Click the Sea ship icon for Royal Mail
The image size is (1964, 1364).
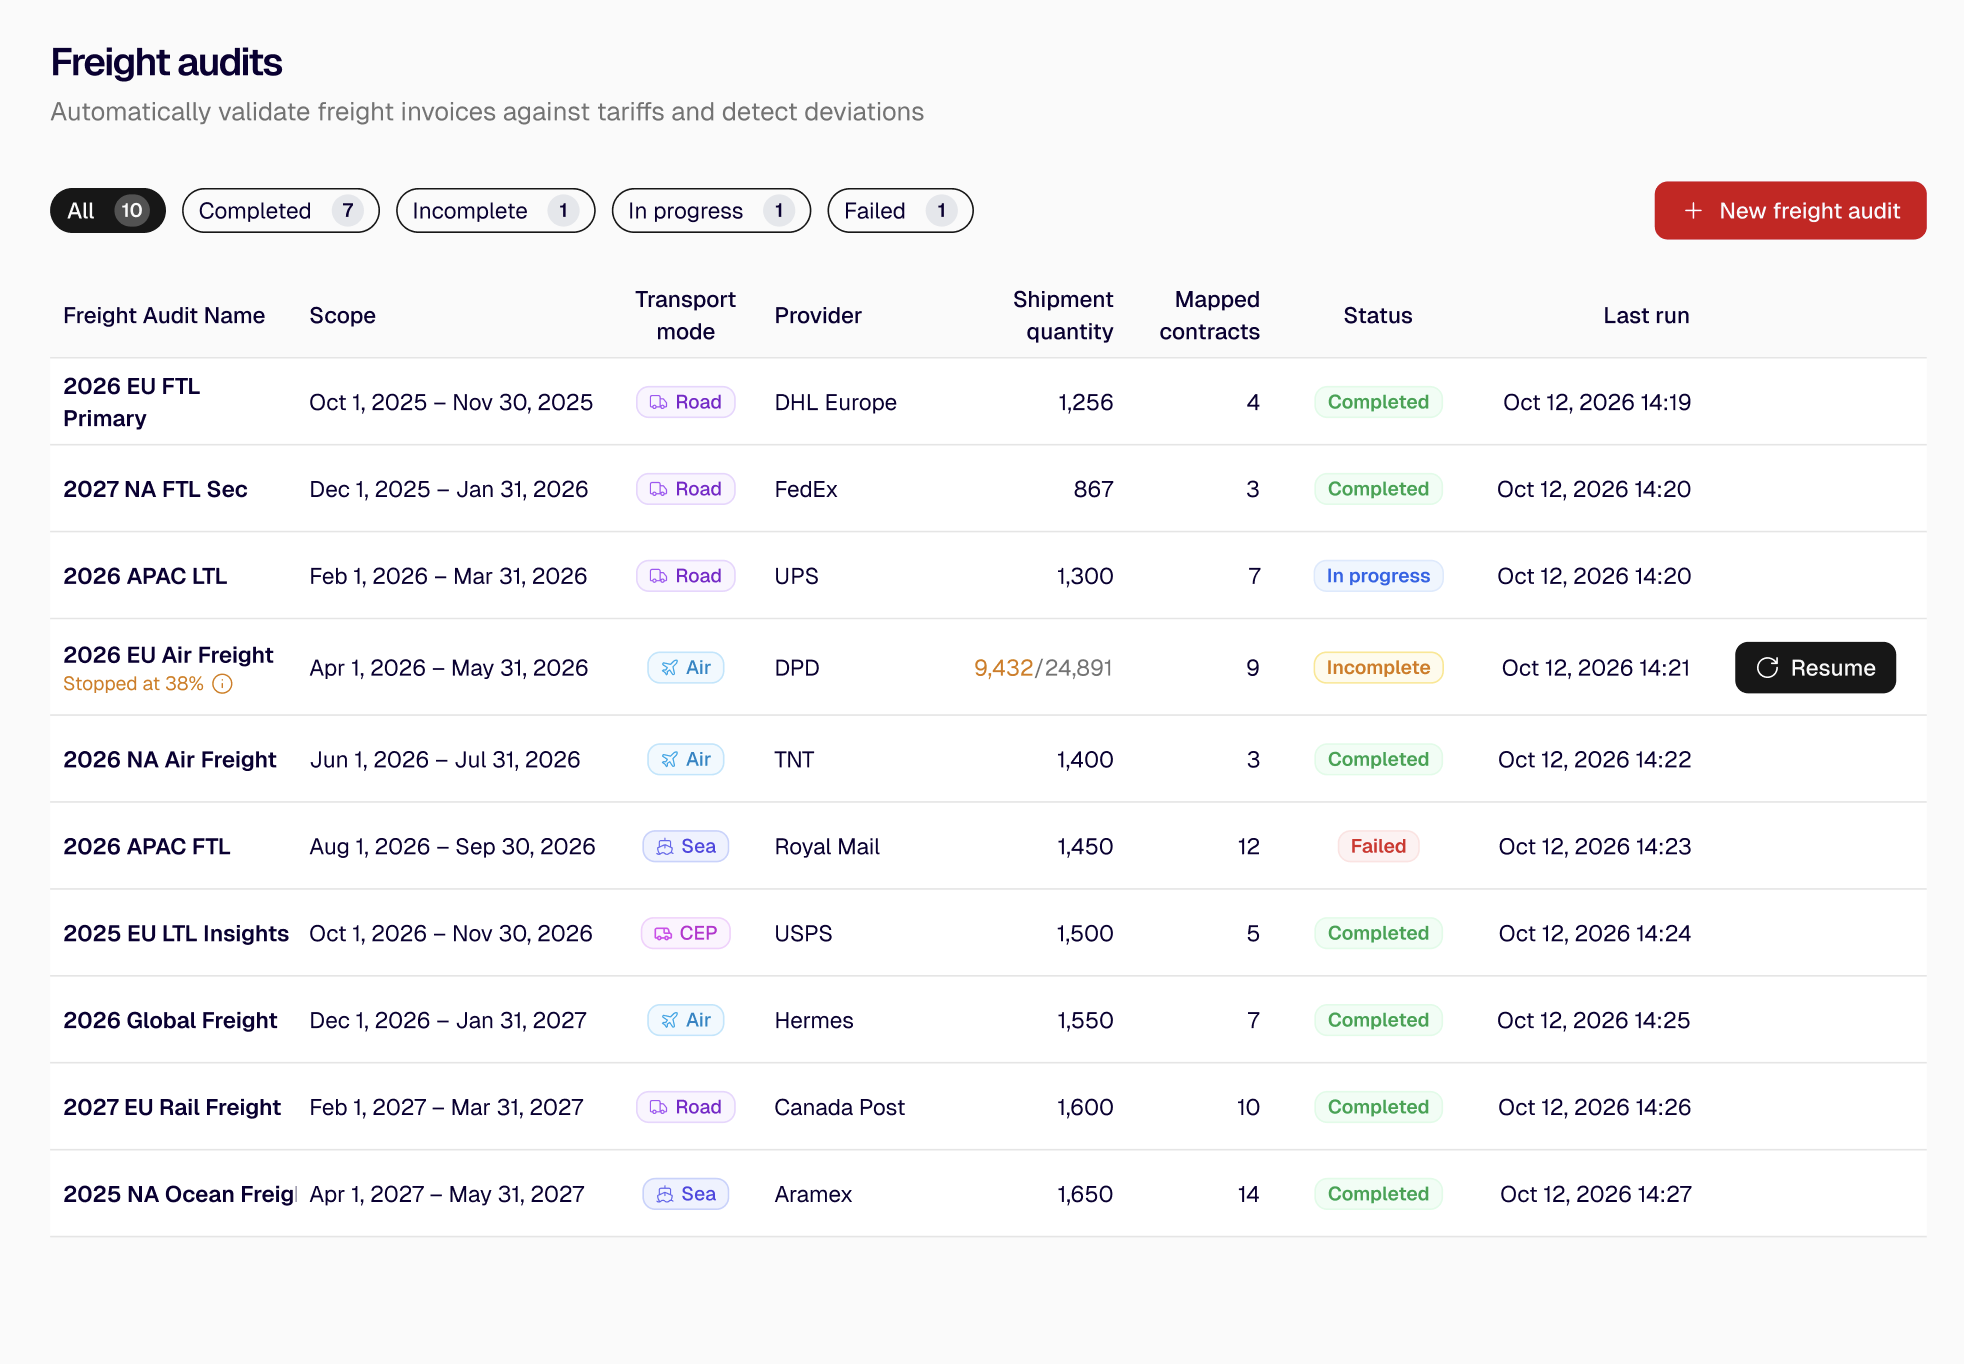point(665,847)
